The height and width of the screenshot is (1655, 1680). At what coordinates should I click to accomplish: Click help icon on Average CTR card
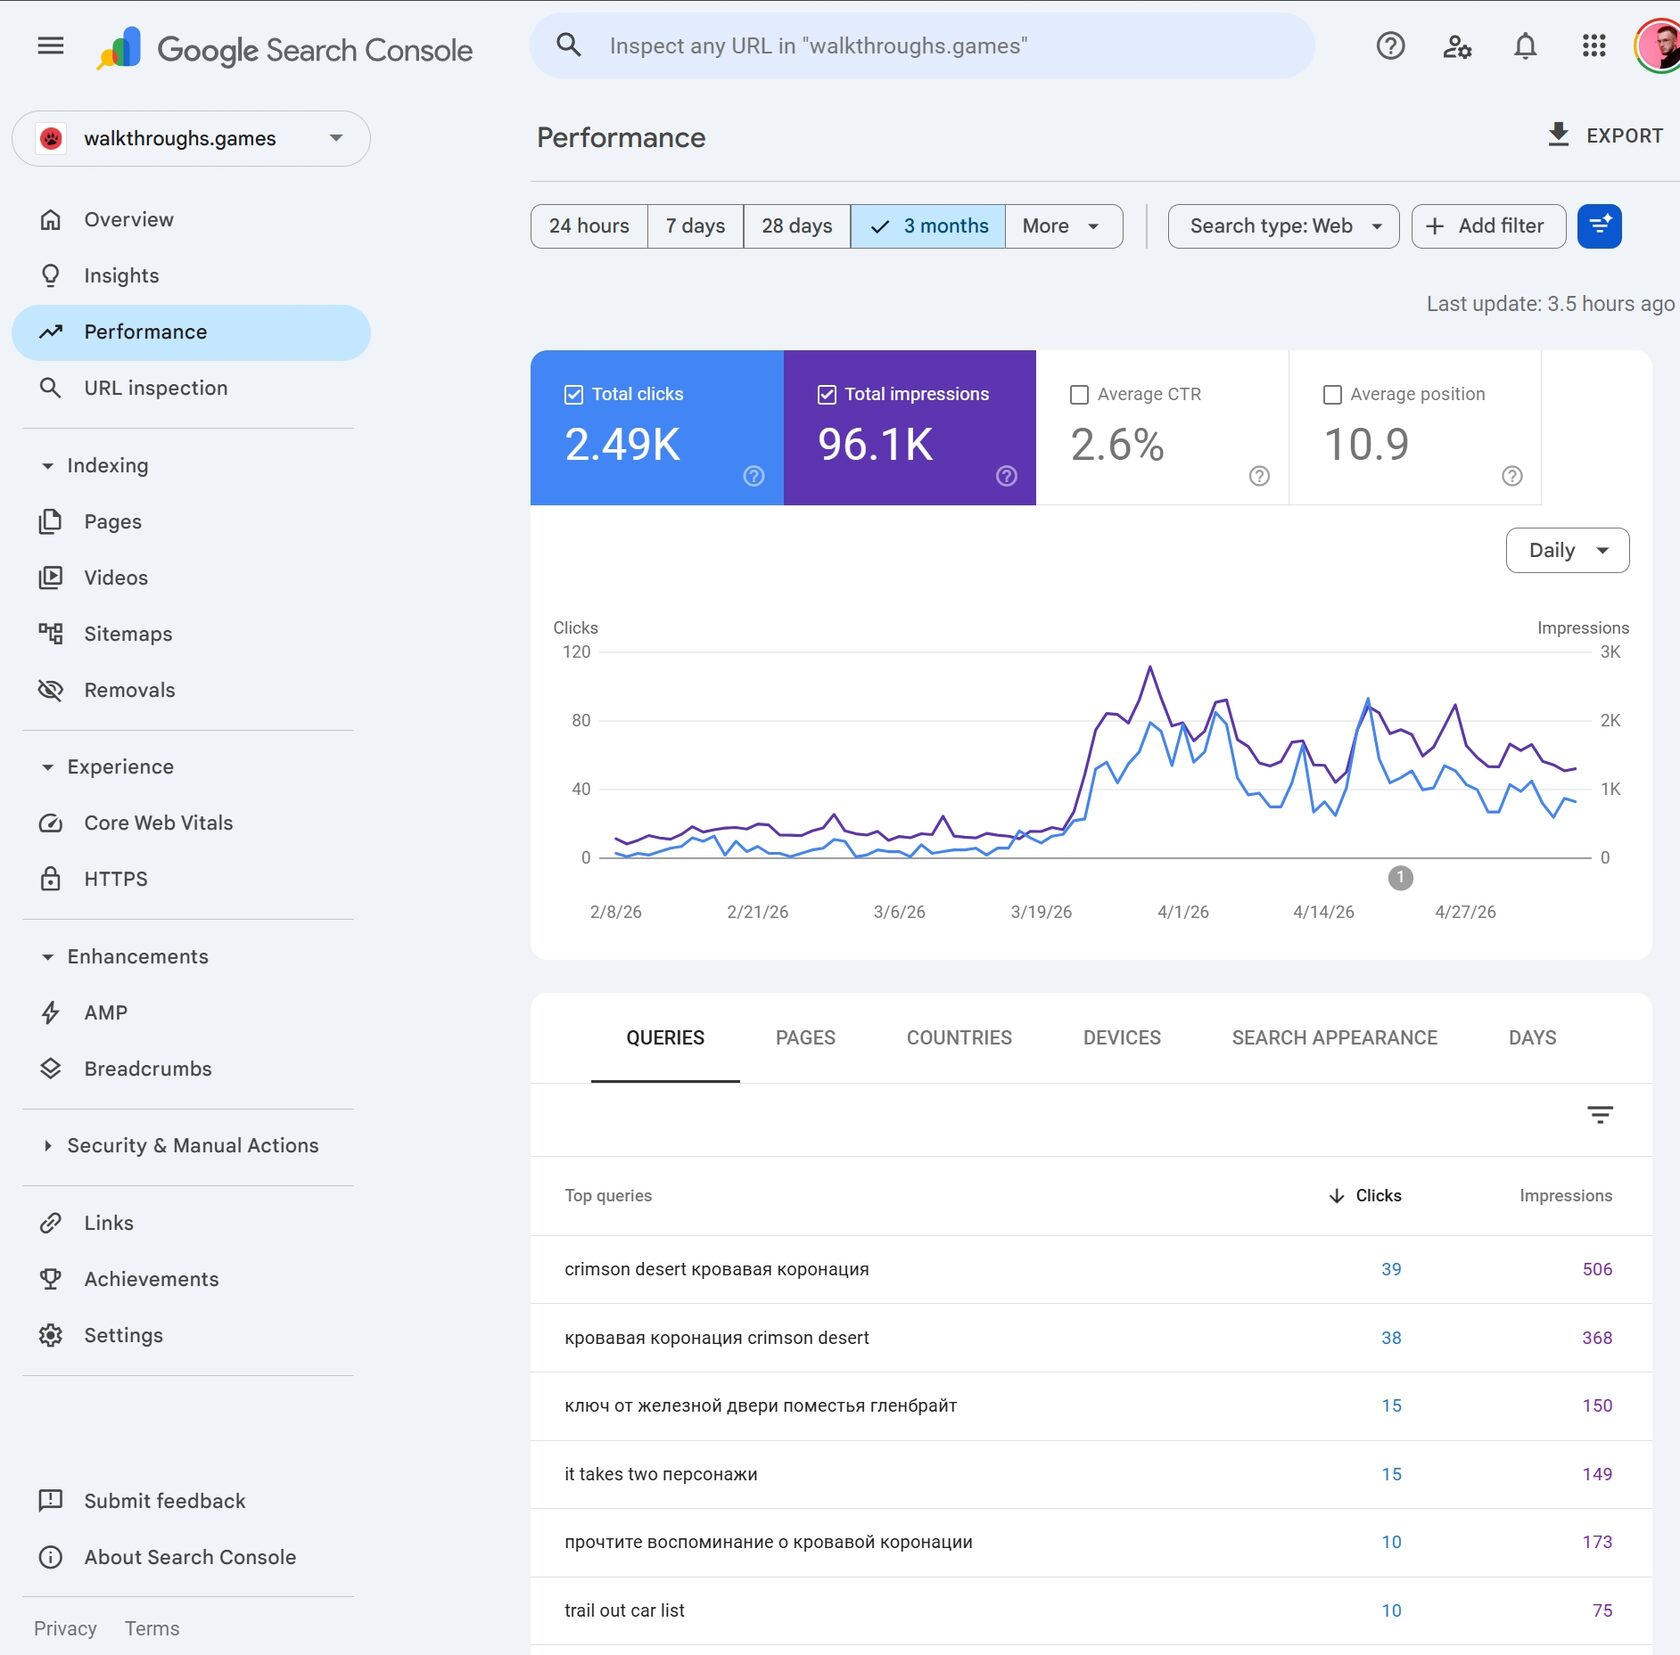click(x=1260, y=476)
